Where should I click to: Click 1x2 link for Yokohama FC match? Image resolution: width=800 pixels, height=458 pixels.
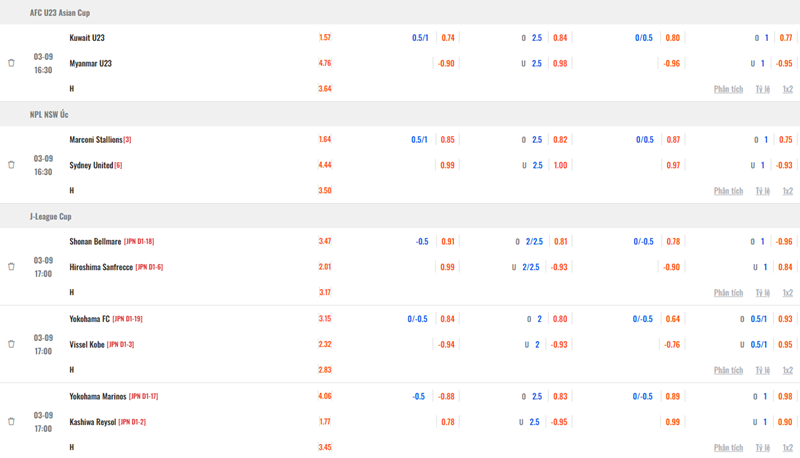[x=788, y=370]
